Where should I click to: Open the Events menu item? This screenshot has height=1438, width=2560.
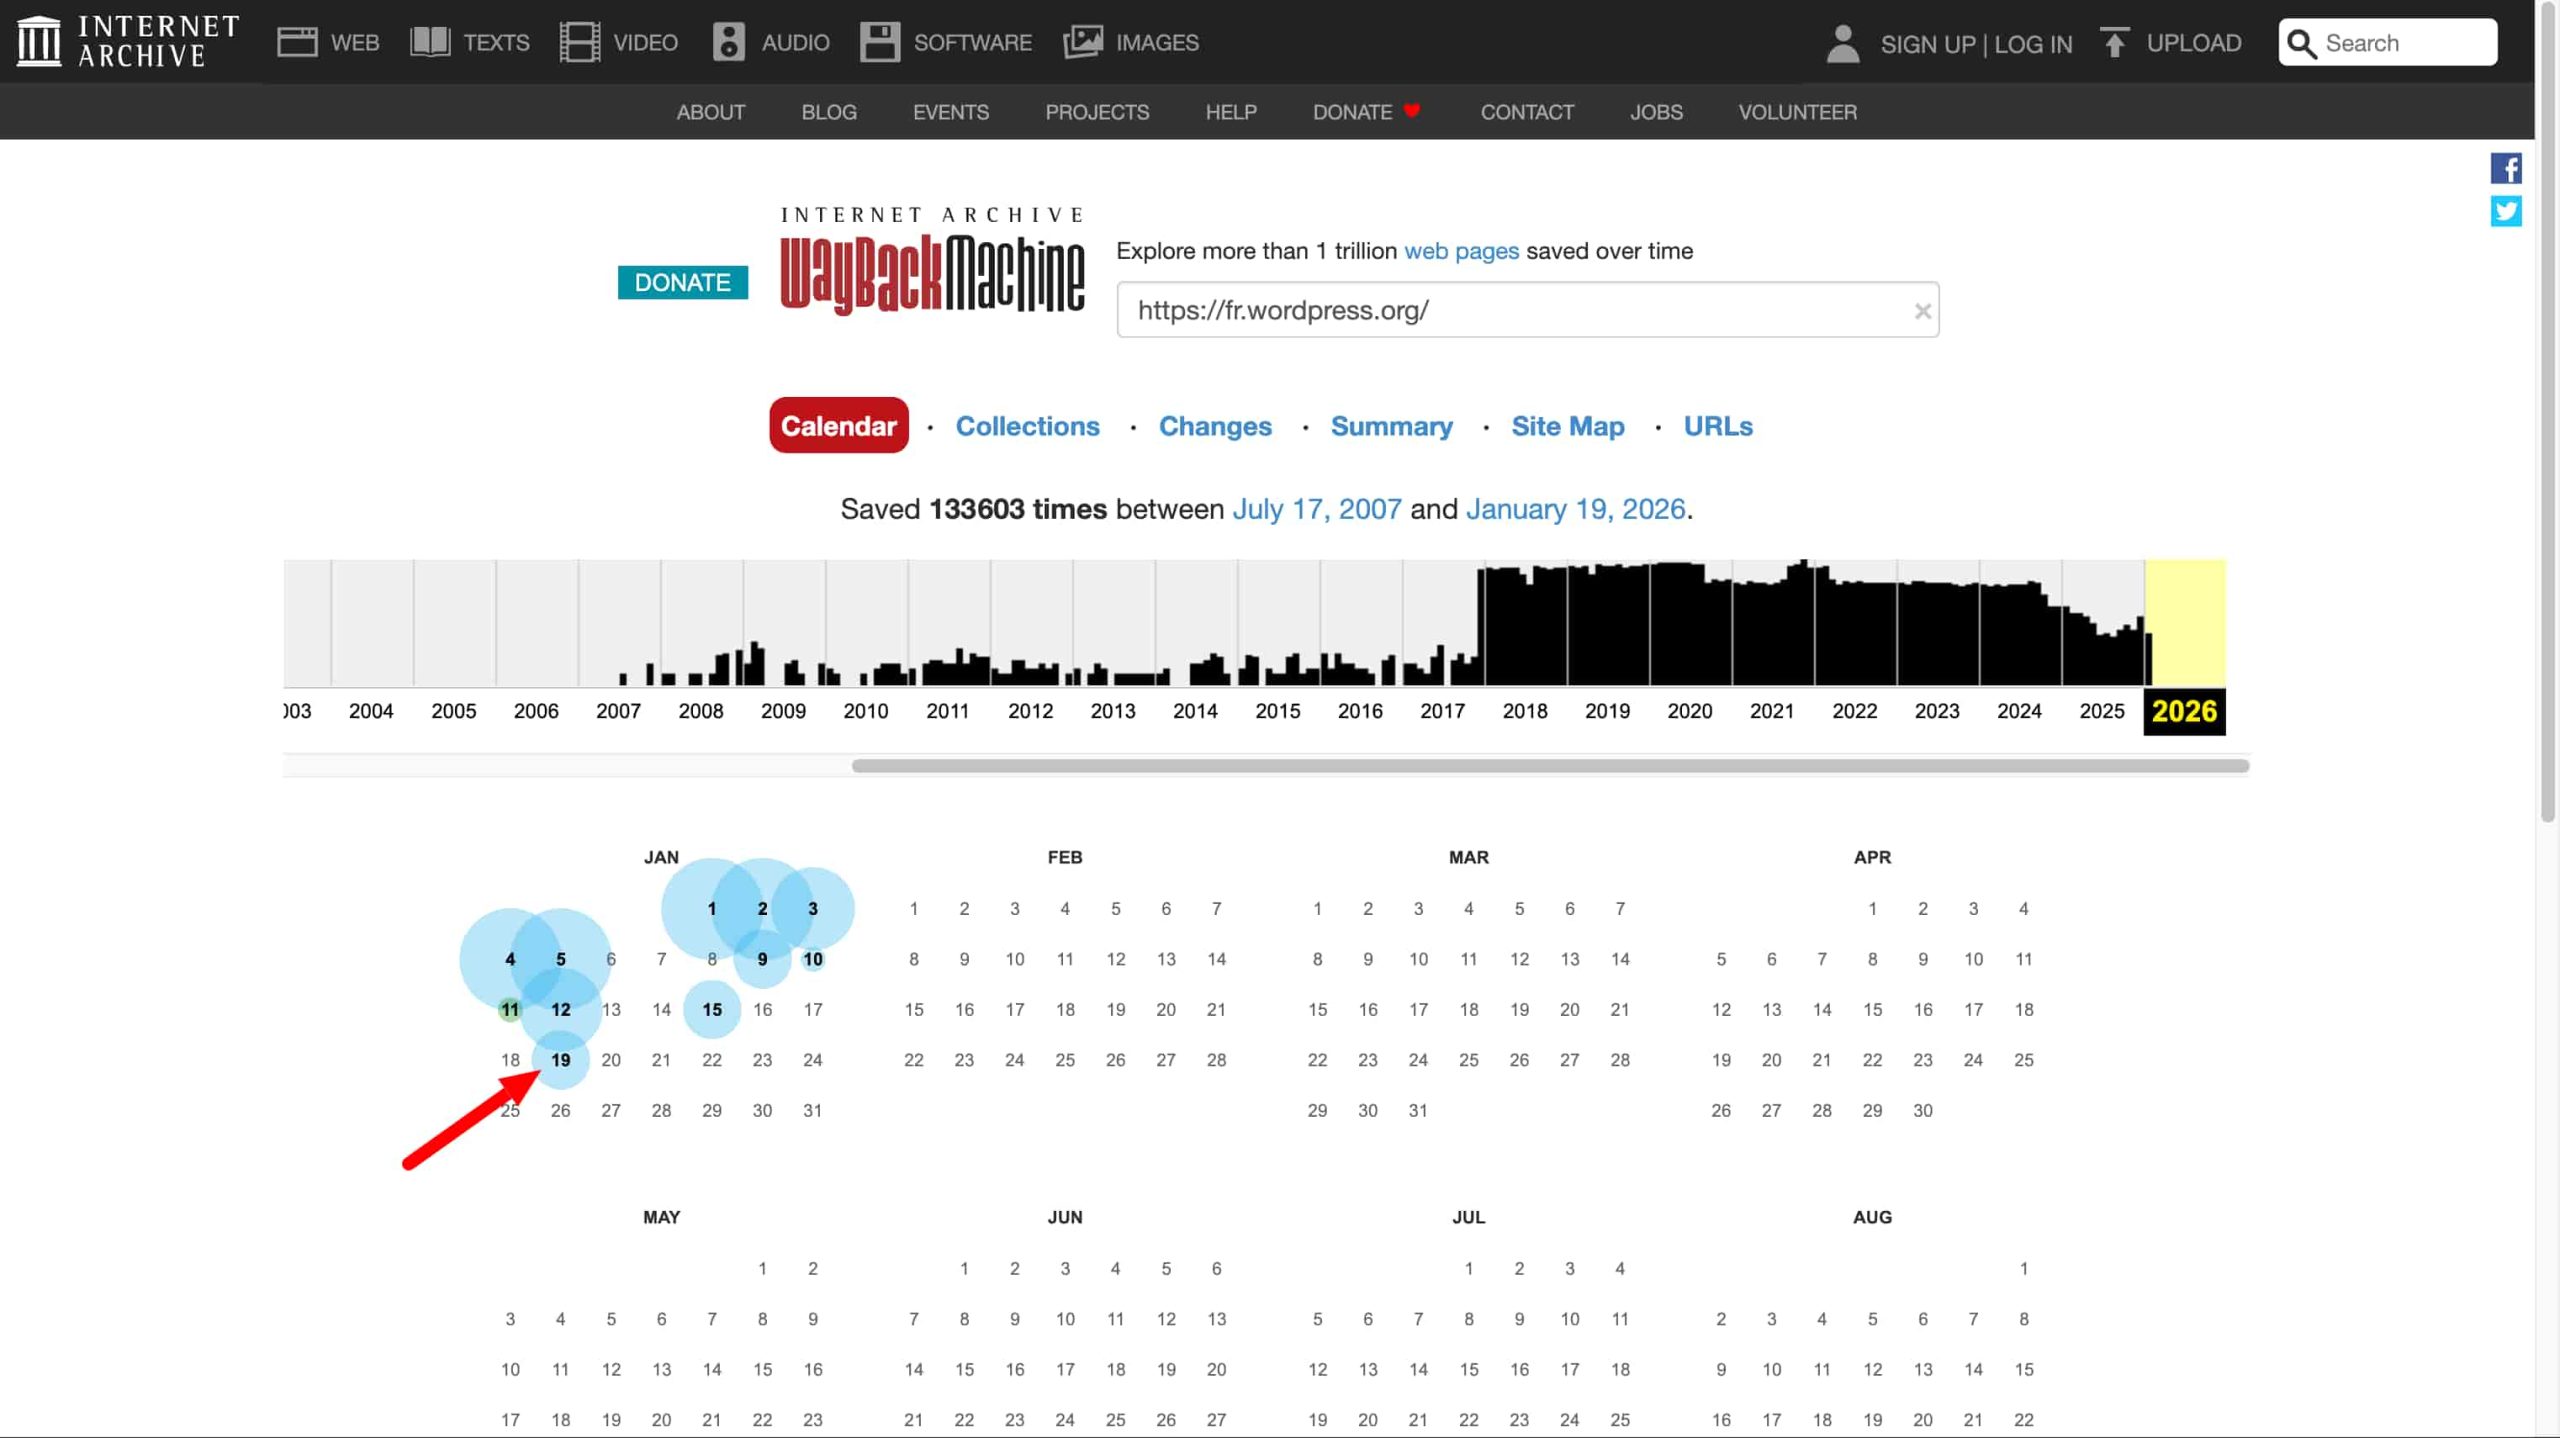pyautogui.click(x=951, y=112)
